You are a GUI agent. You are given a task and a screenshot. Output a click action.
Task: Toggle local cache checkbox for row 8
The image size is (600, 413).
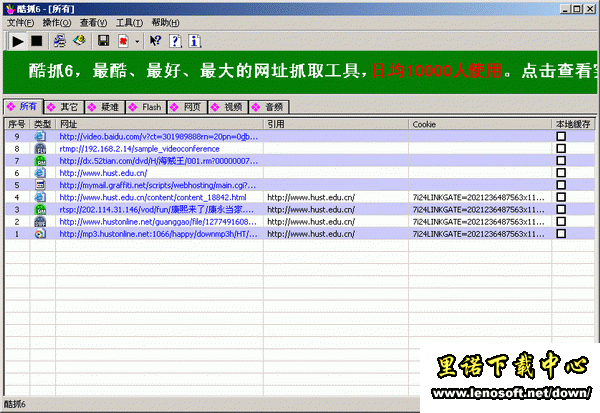[561, 149]
